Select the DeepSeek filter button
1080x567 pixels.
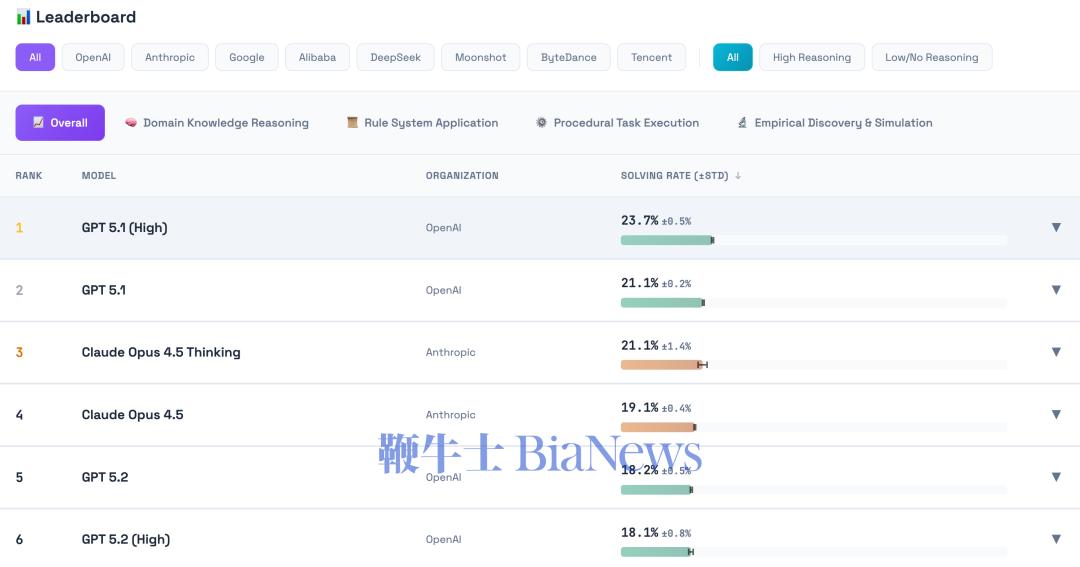pyautogui.click(x=394, y=57)
